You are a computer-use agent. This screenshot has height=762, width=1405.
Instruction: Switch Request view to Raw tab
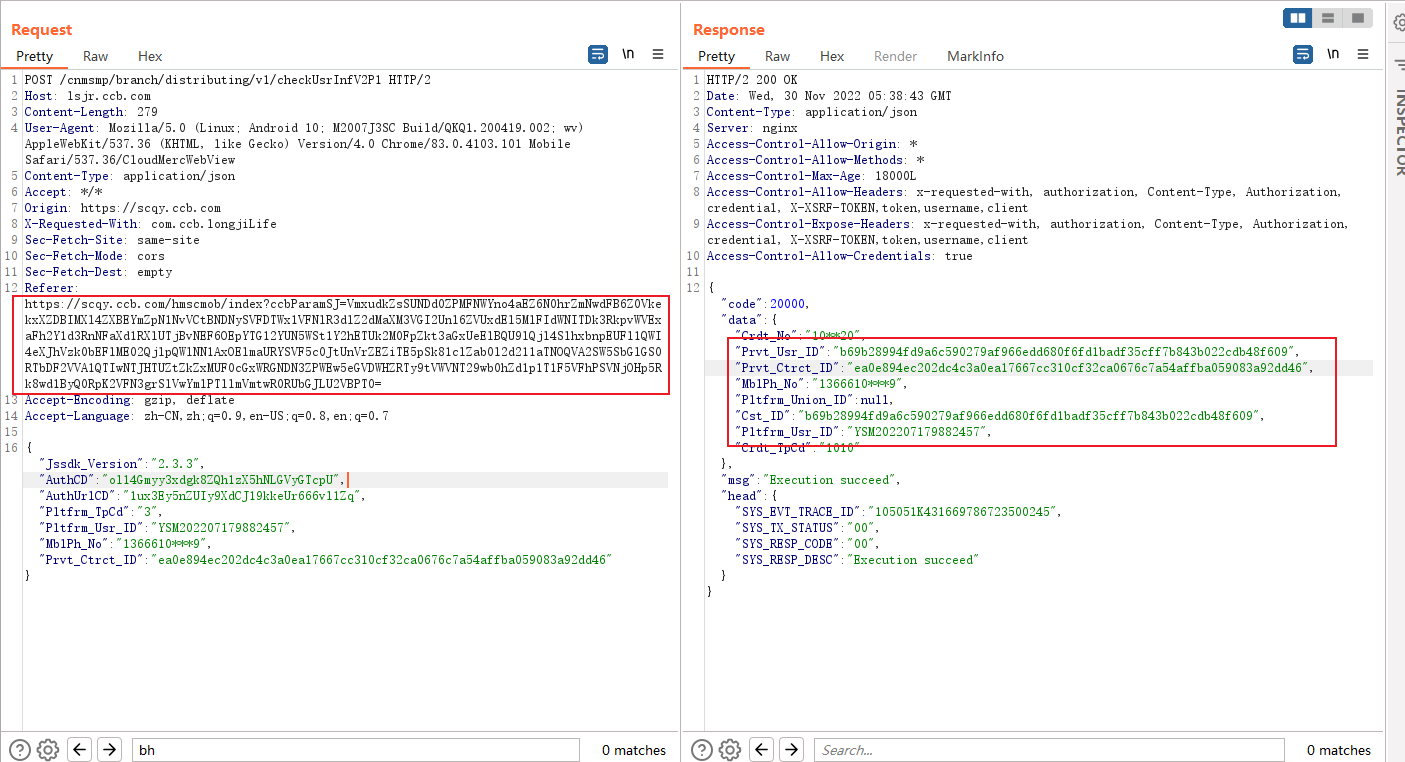[x=96, y=56]
